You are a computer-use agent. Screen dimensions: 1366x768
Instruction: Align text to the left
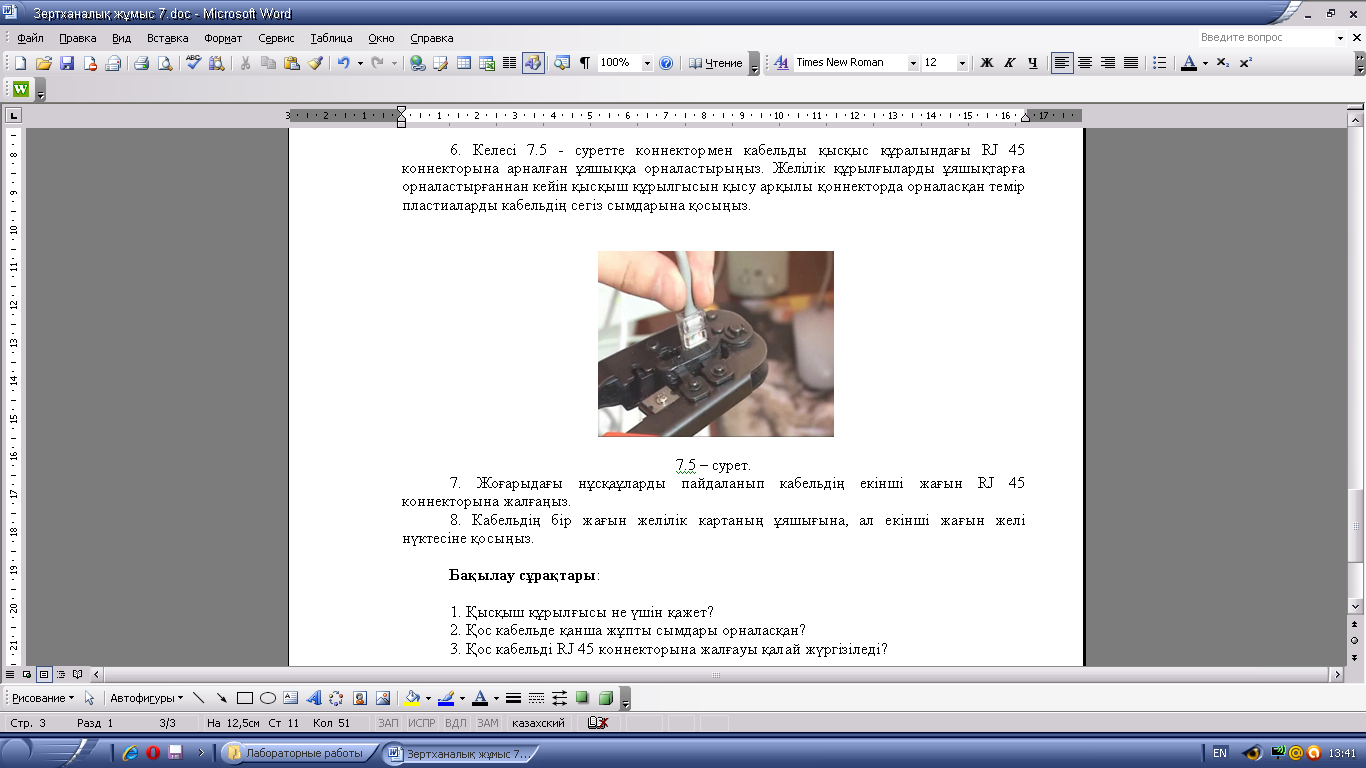tap(1062, 63)
